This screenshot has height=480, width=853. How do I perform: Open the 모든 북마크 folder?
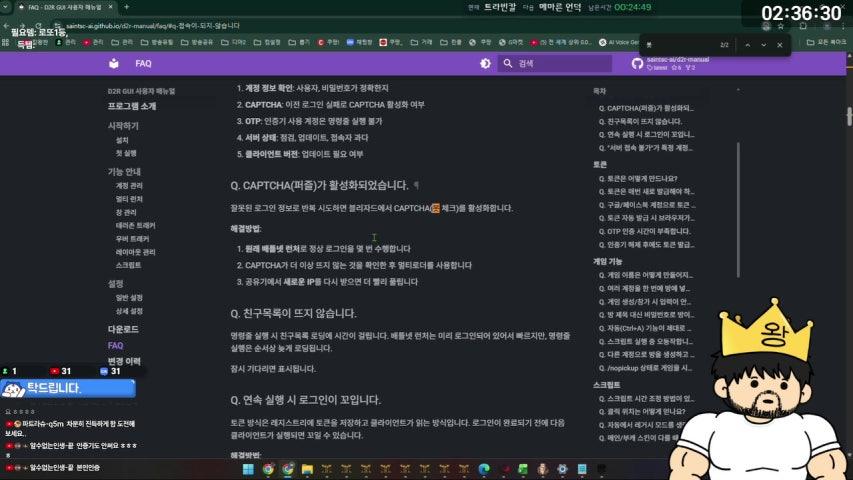tap(827, 42)
